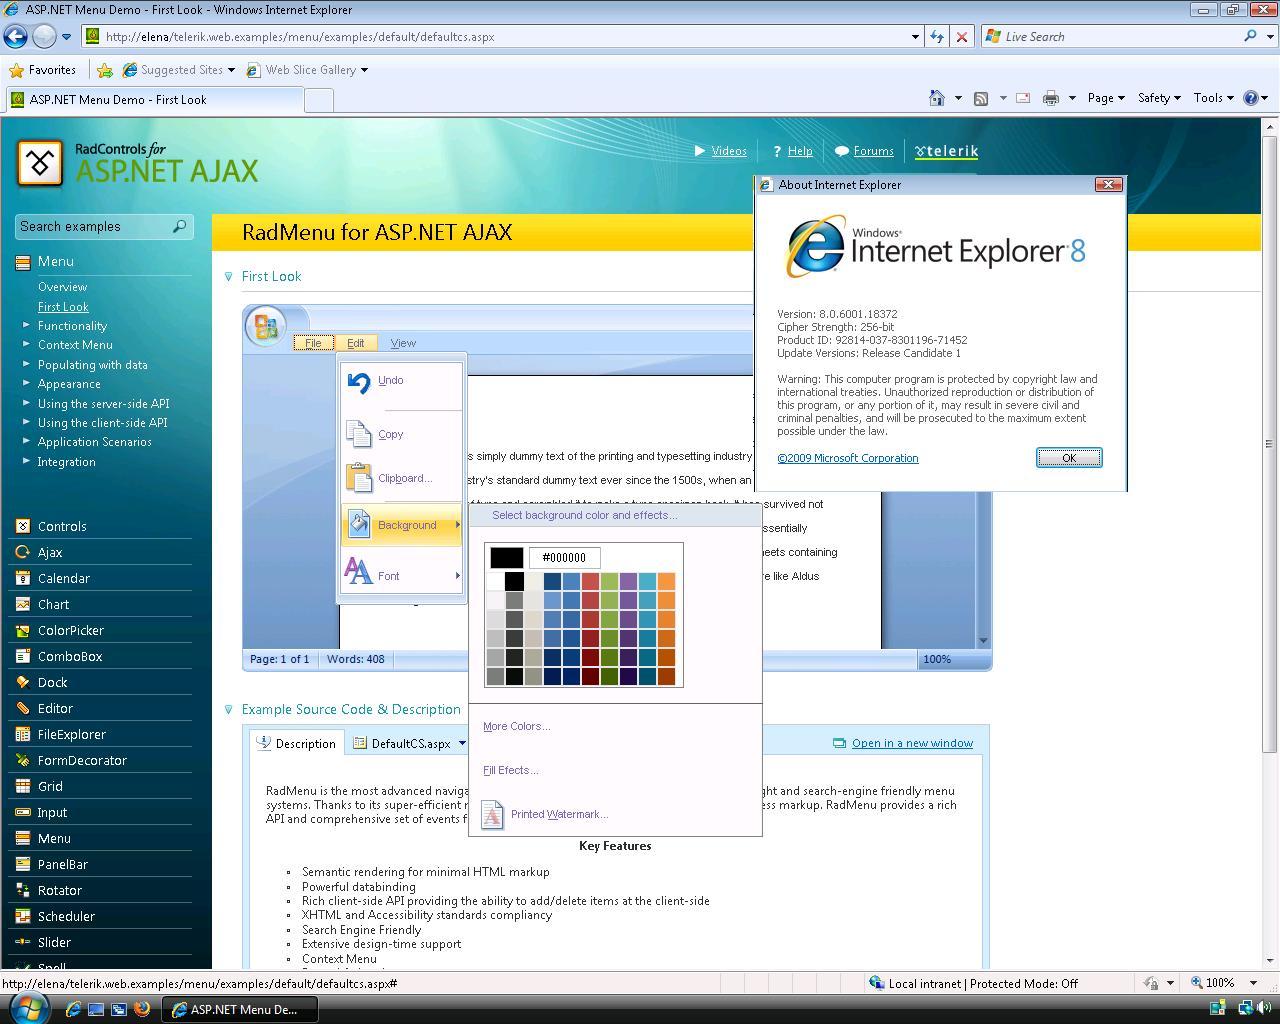Open the Suggested Sites favorites item

pyautogui.click(x=179, y=70)
